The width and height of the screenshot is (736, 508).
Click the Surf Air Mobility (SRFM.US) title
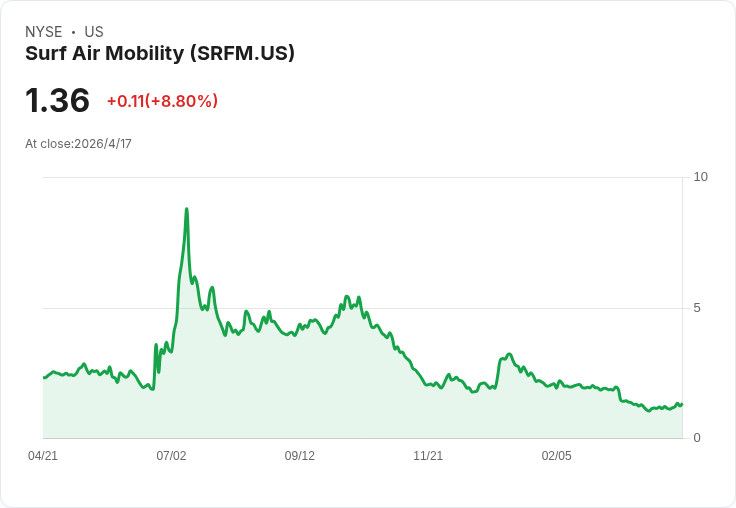pos(160,53)
